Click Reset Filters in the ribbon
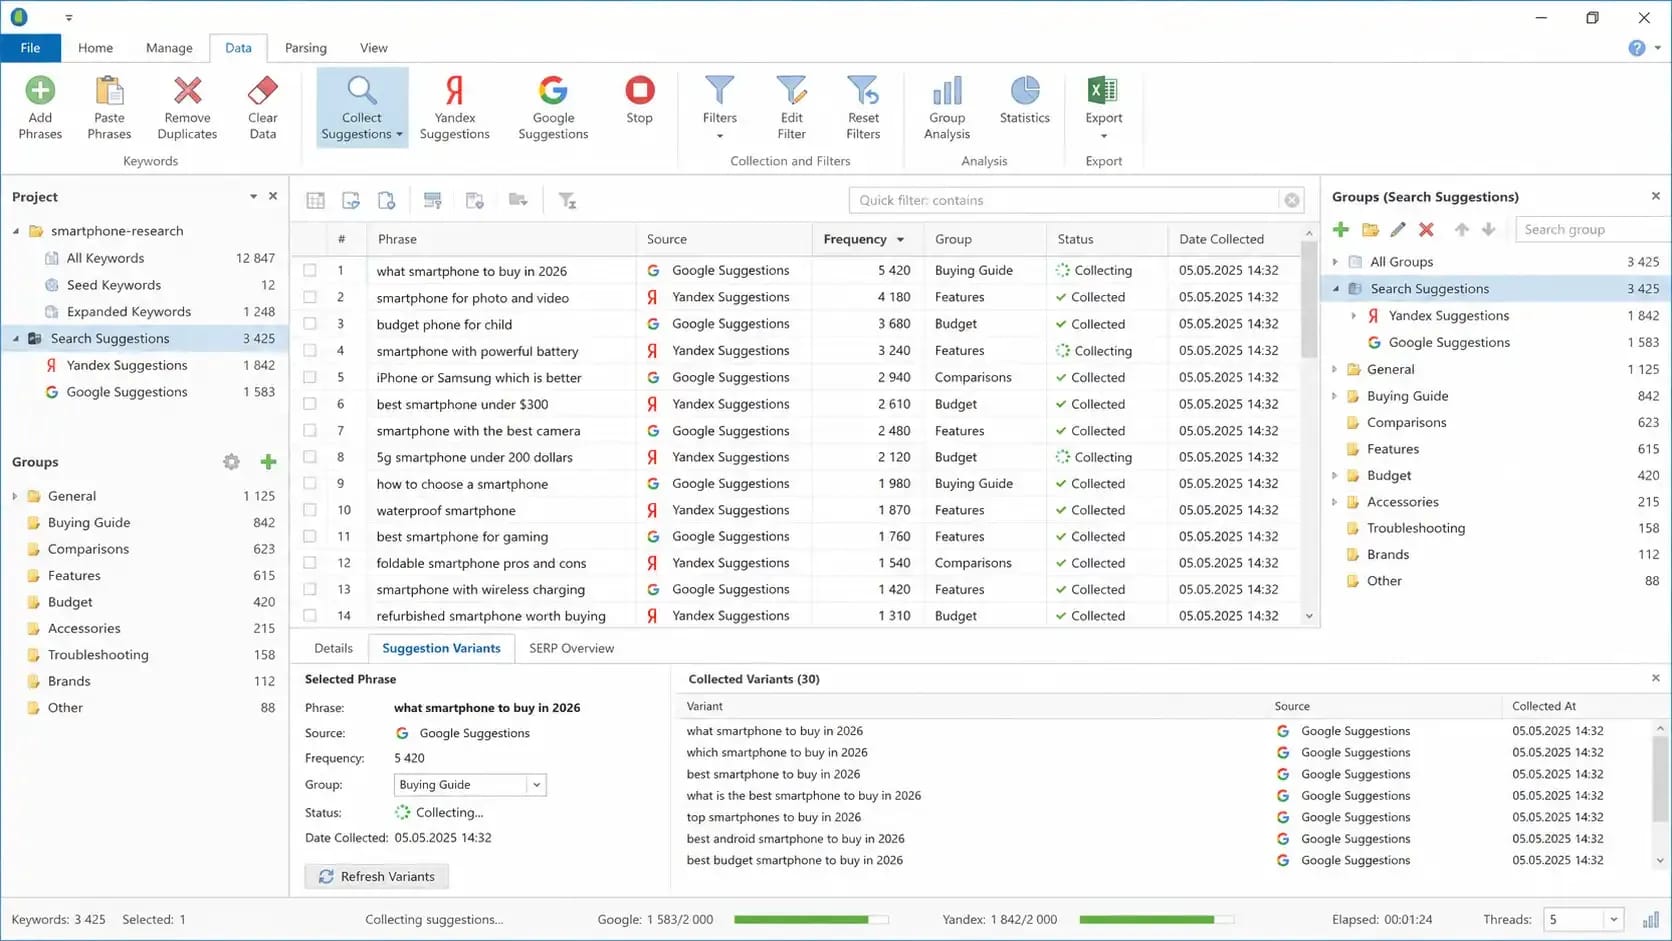The image size is (1672, 941). [863, 108]
